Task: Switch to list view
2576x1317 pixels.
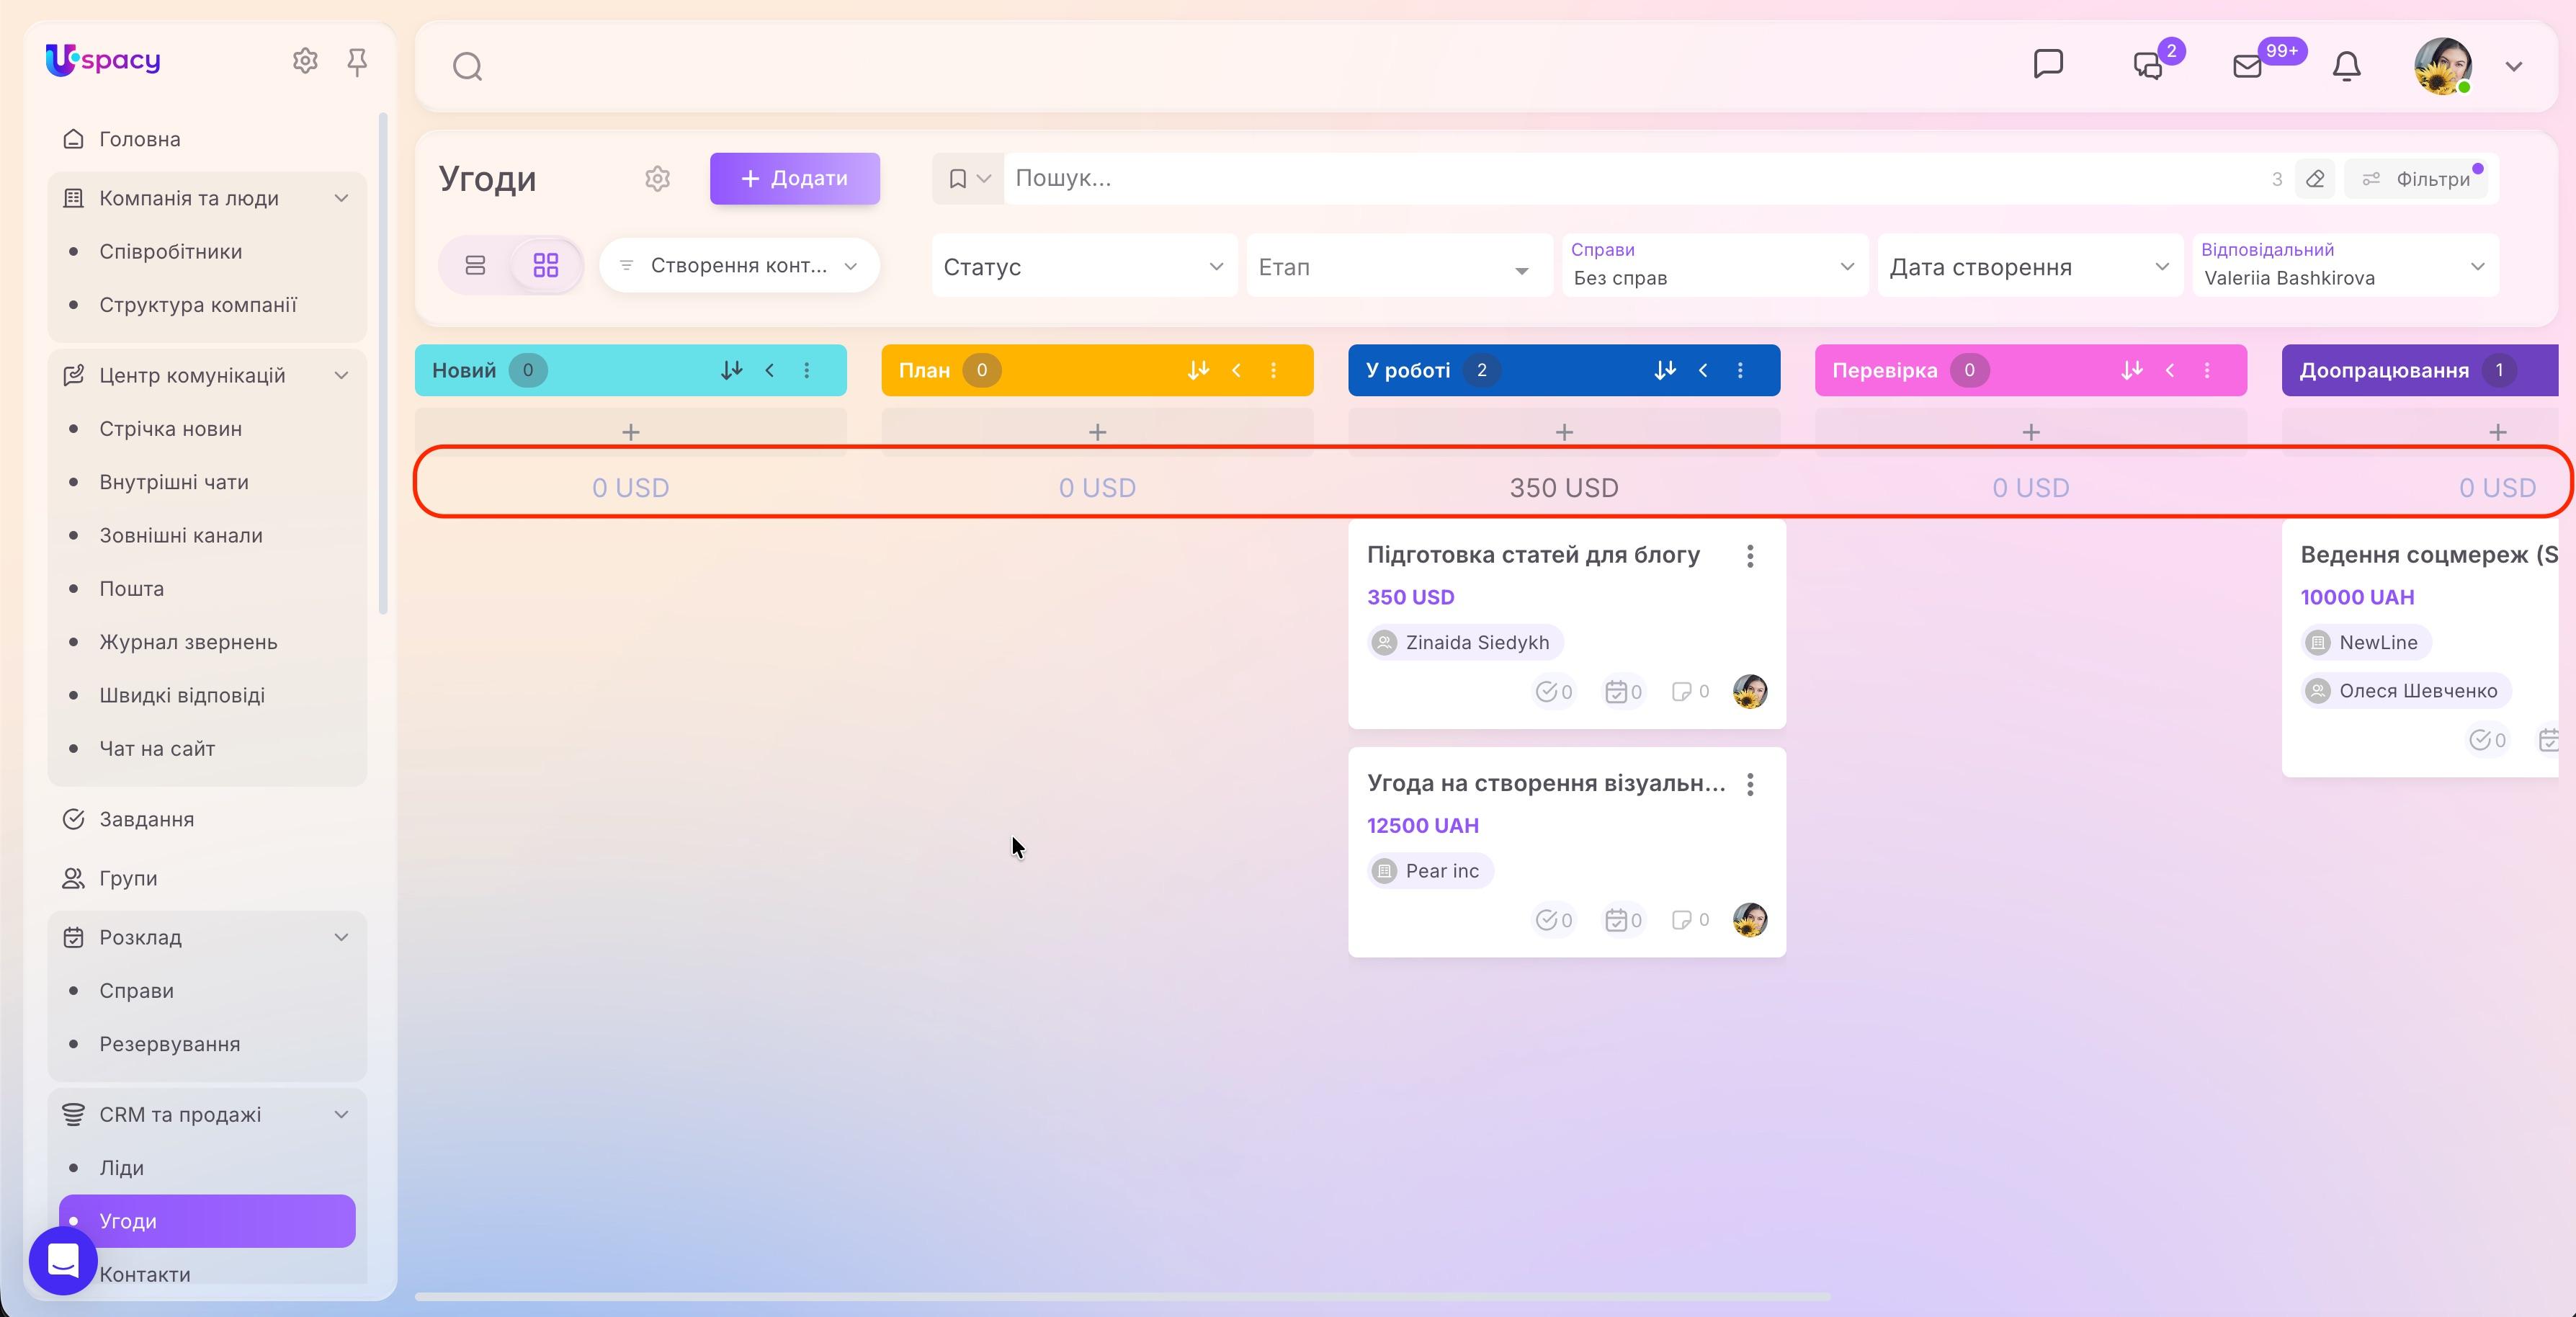Action: [475, 265]
